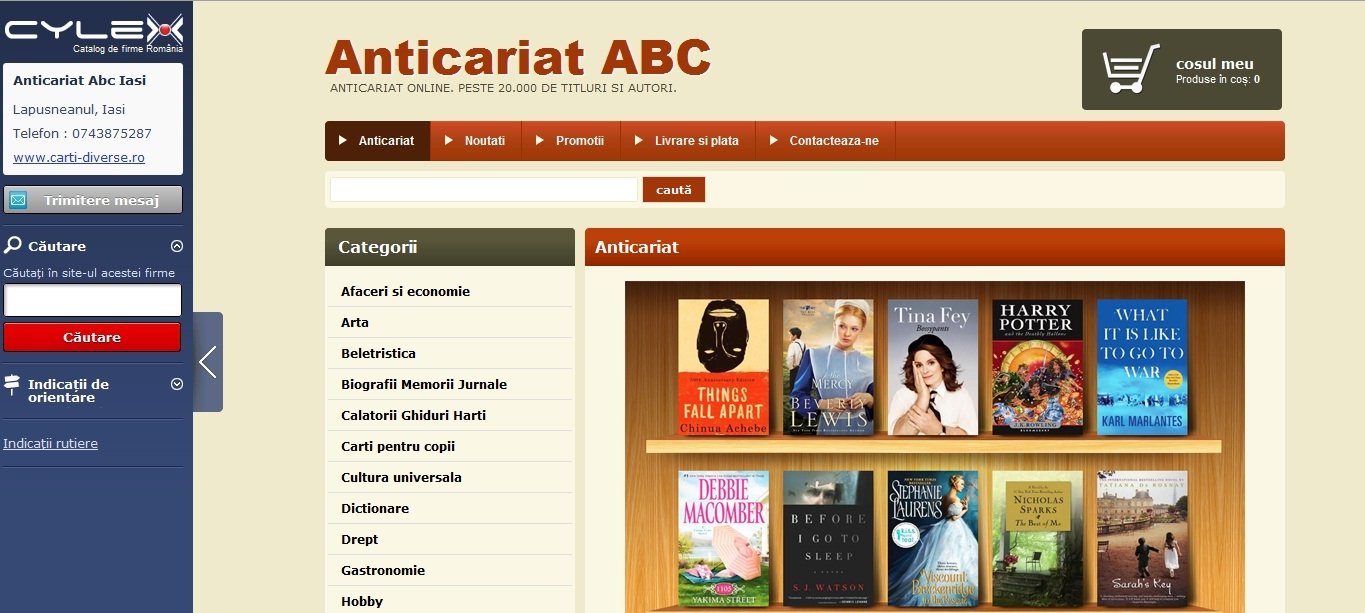
Task: Open the Anticariat menu item
Action: [x=378, y=141]
